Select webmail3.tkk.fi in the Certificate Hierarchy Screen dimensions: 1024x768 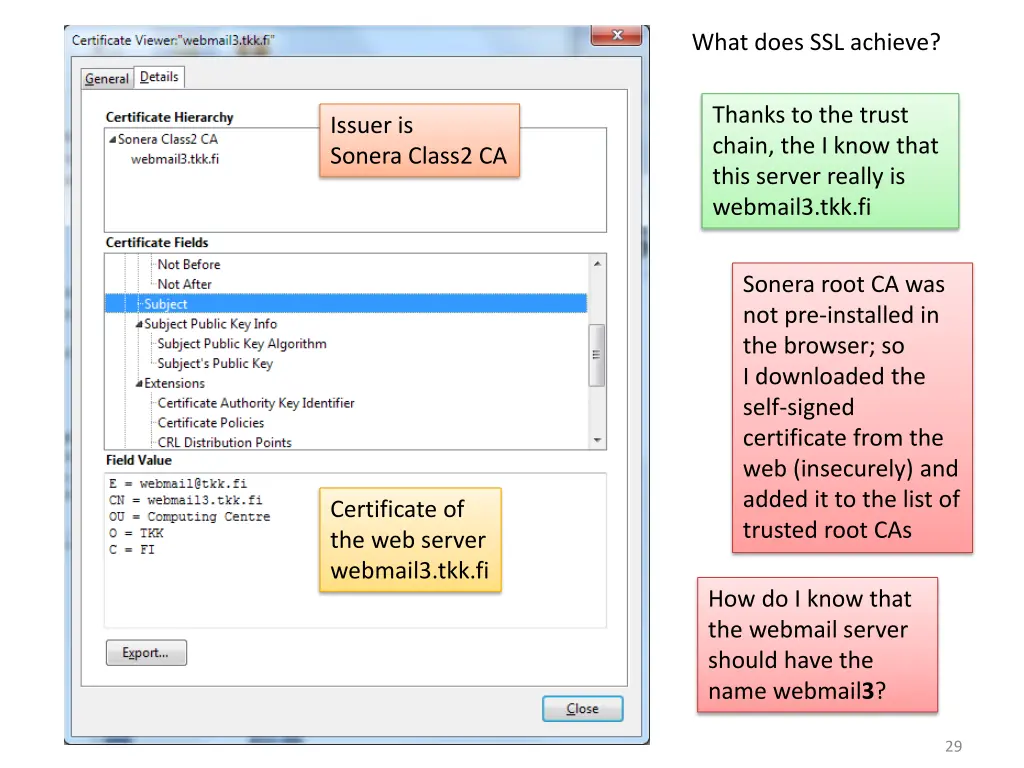[x=175, y=159]
